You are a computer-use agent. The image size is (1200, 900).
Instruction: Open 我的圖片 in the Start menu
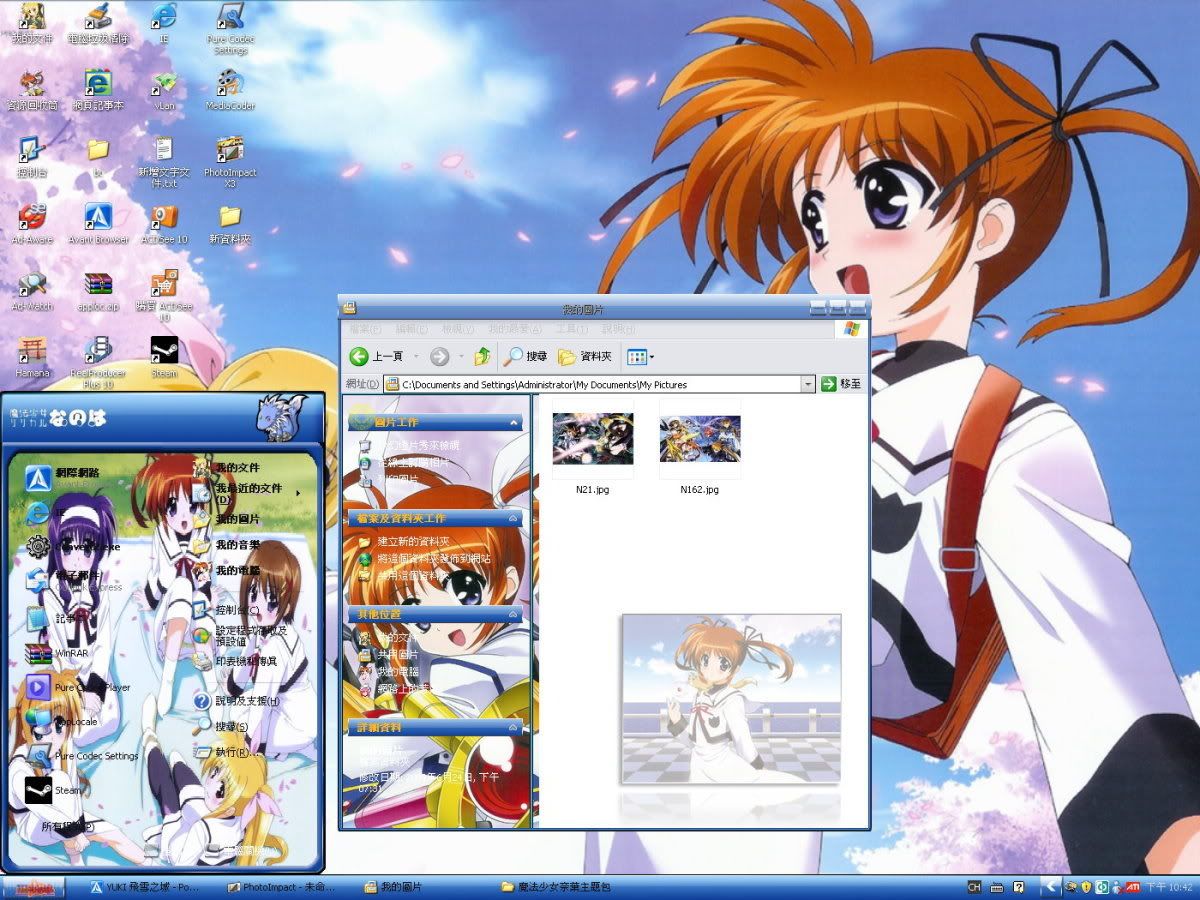tap(227, 519)
